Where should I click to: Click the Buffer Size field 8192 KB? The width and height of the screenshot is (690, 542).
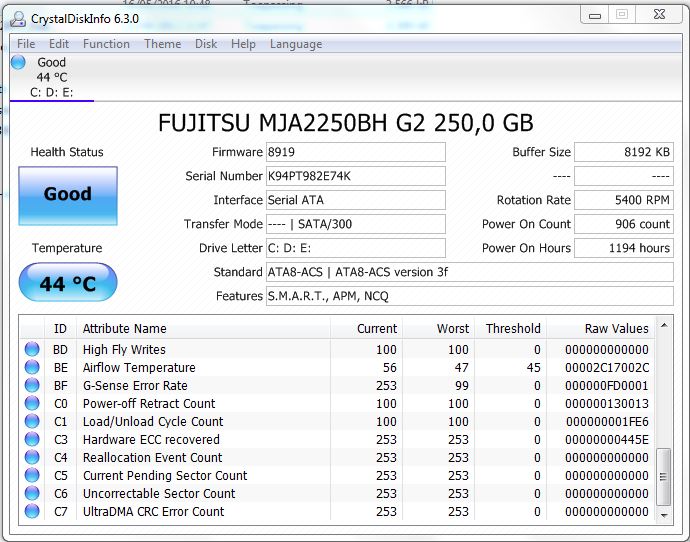[624, 152]
